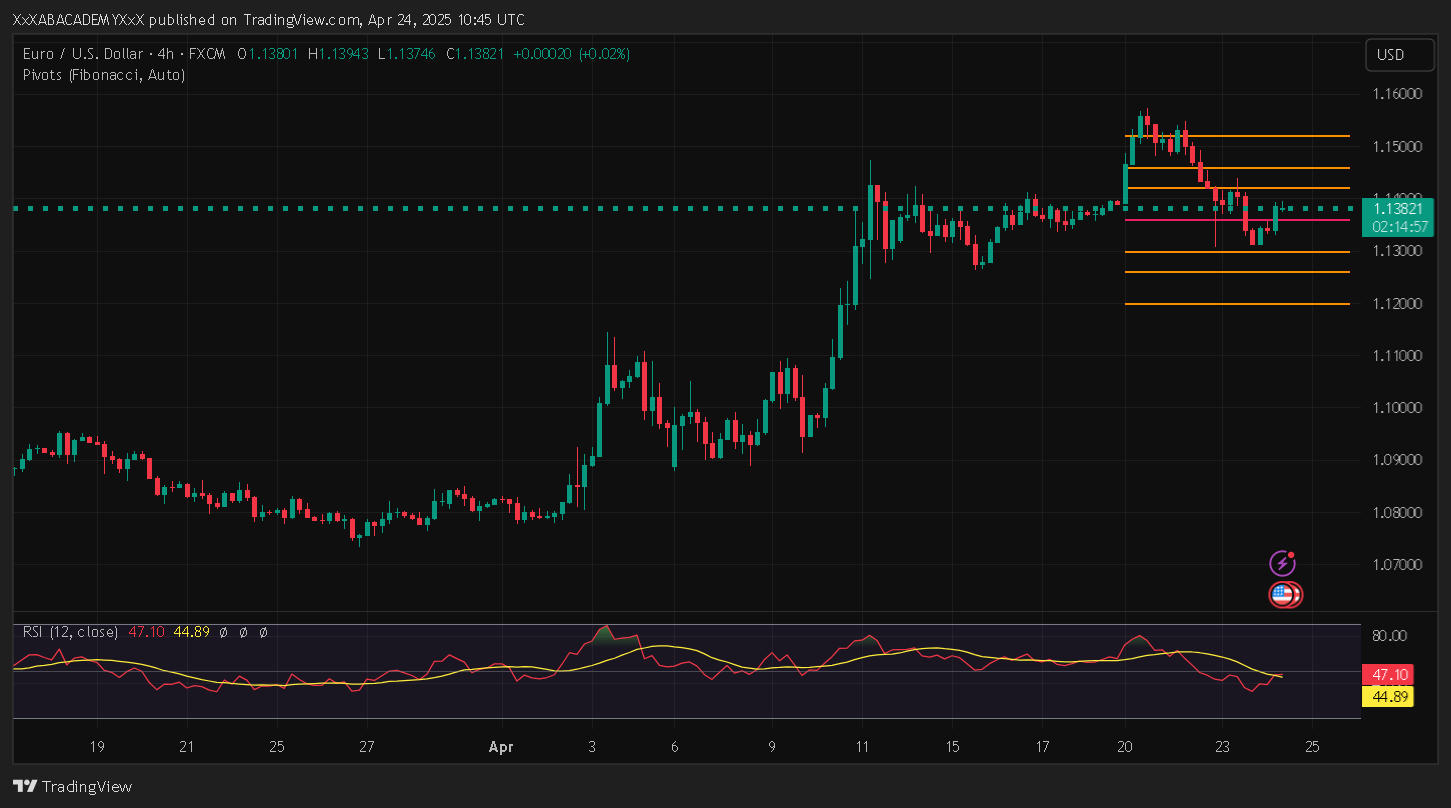Screen dimensions: 1451x808
Task: Click the 11 date label on time axis
Action: pyautogui.click(x=862, y=747)
